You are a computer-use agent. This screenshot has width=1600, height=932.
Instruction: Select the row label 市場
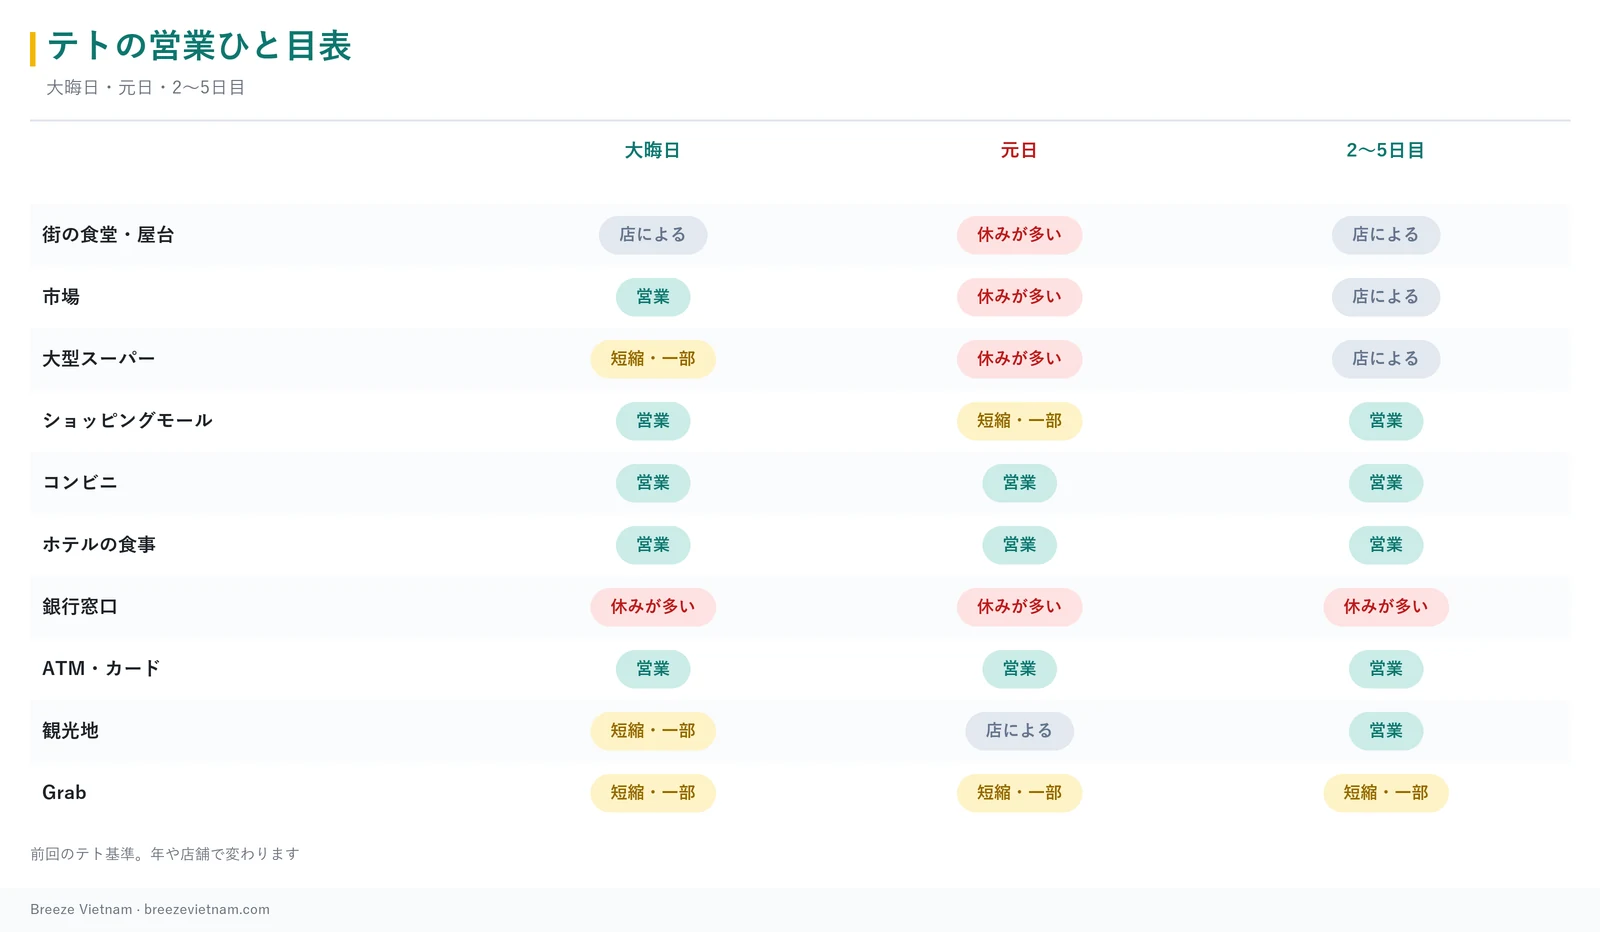click(x=61, y=297)
